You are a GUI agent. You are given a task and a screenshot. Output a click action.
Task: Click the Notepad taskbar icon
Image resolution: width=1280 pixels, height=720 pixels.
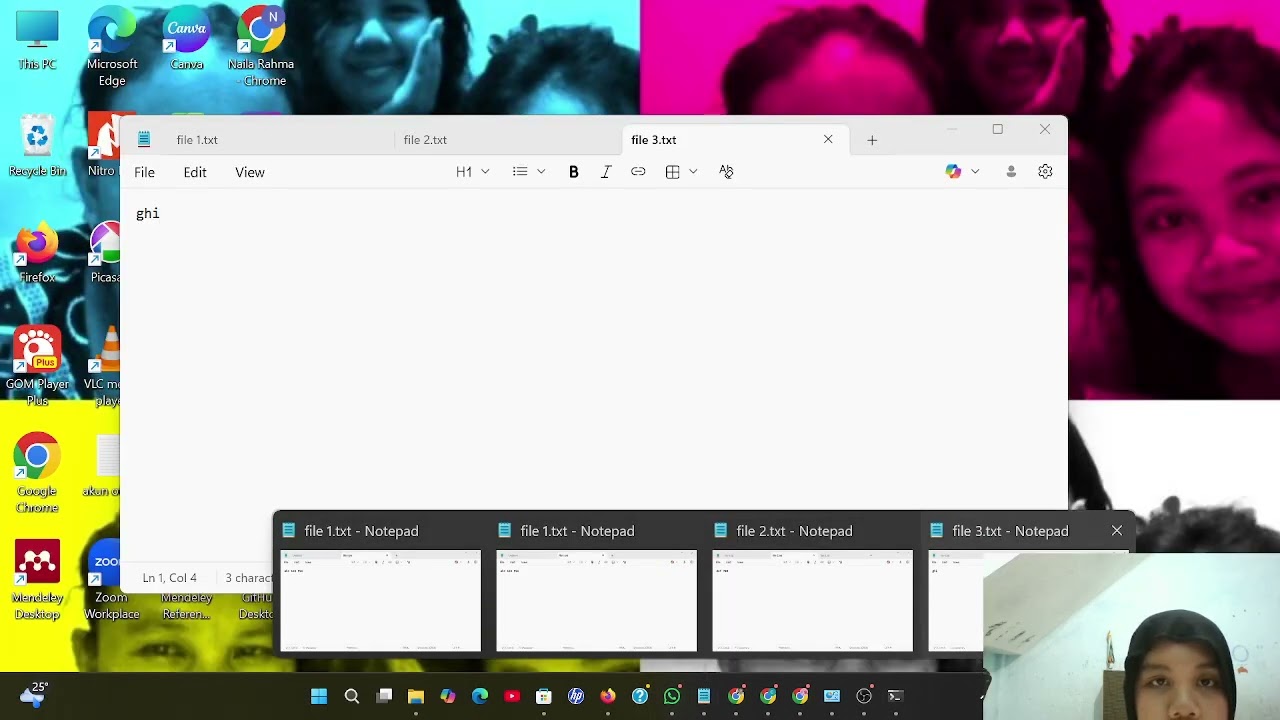(704, 696)
